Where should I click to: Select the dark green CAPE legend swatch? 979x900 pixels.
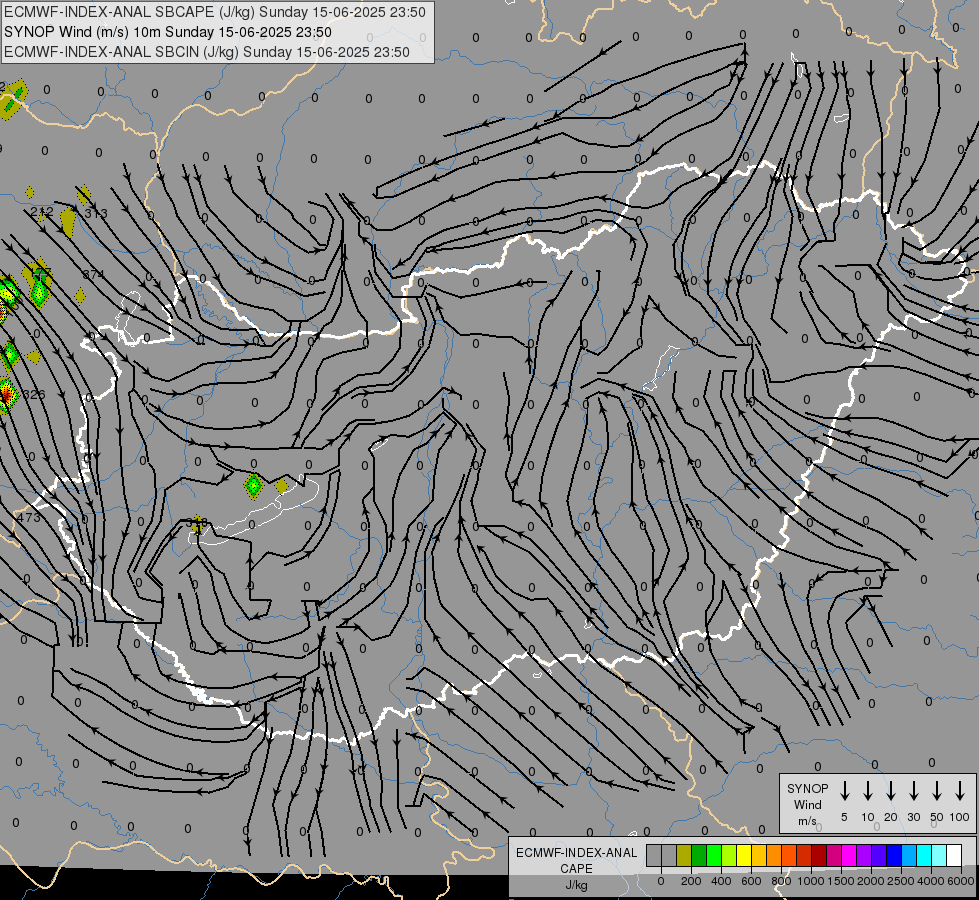pos(699,856)
